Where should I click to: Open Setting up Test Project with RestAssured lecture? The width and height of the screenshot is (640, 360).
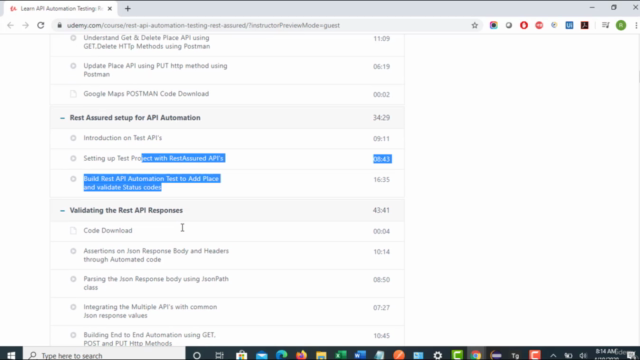click(154, 158)
